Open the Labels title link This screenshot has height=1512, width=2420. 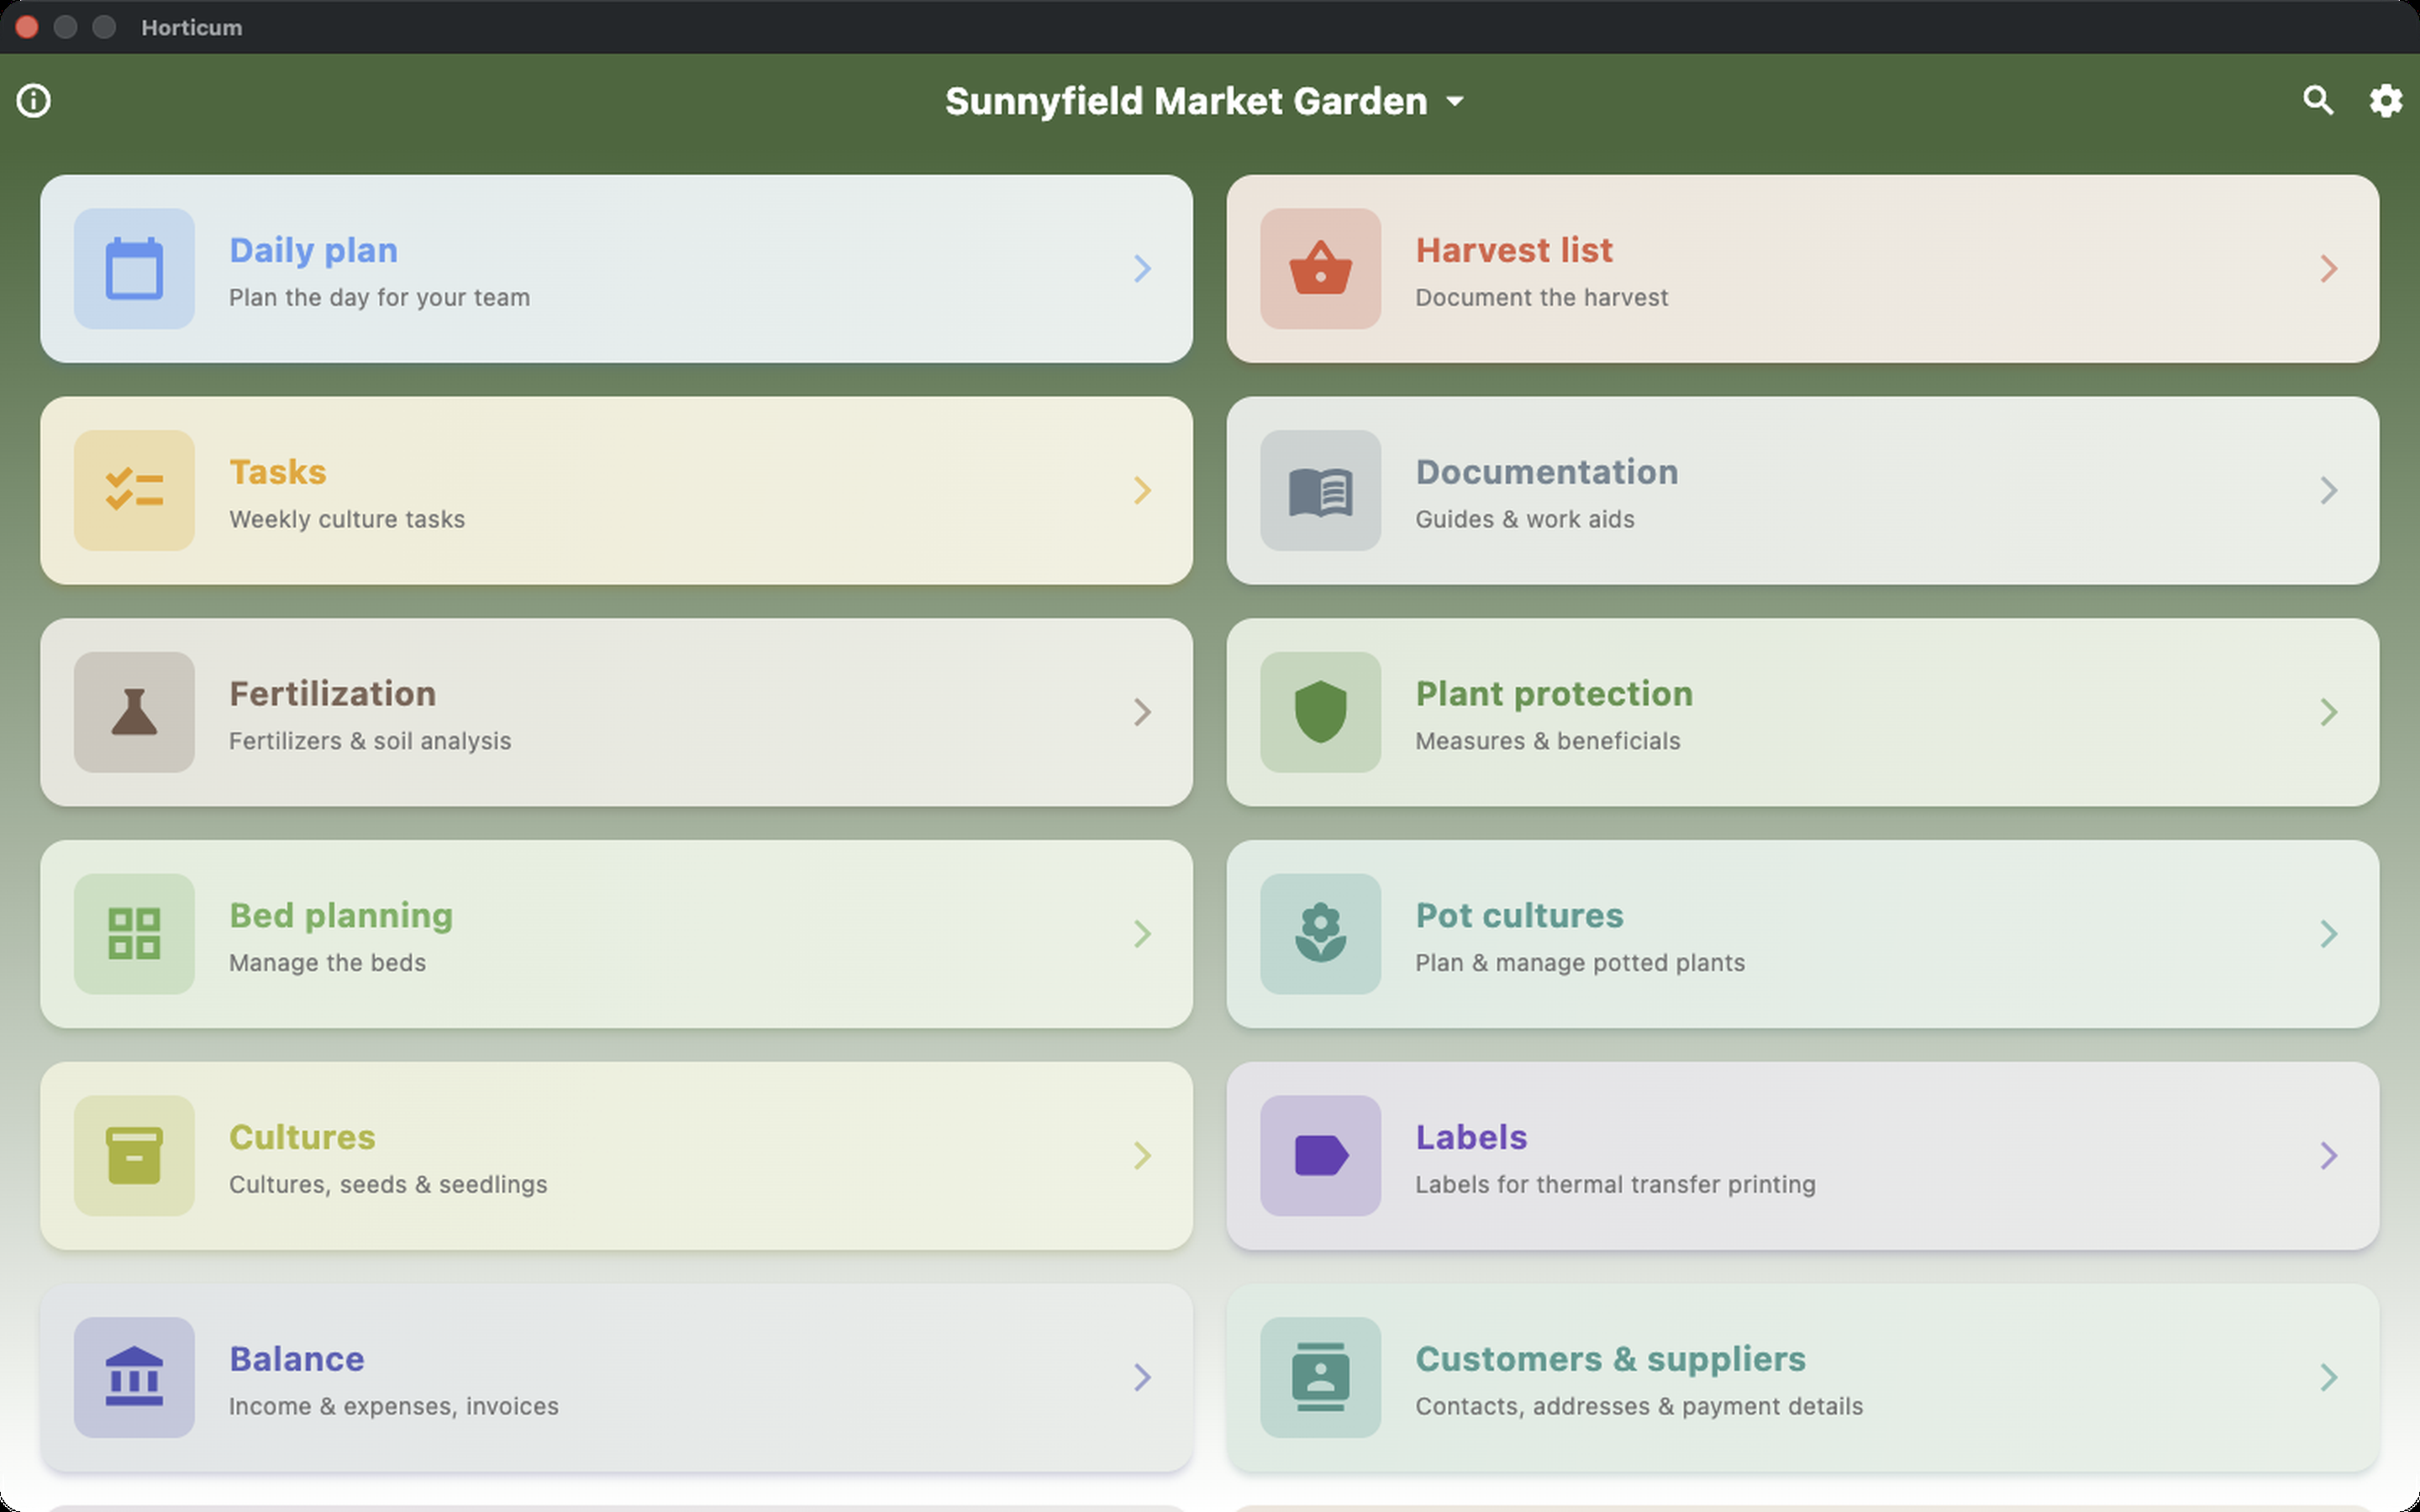tap(1471, 1138)
